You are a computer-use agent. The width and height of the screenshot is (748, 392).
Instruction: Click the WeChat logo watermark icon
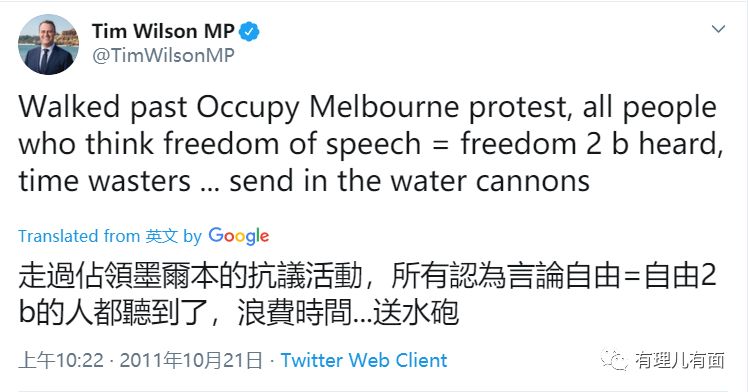pos(614,360)
